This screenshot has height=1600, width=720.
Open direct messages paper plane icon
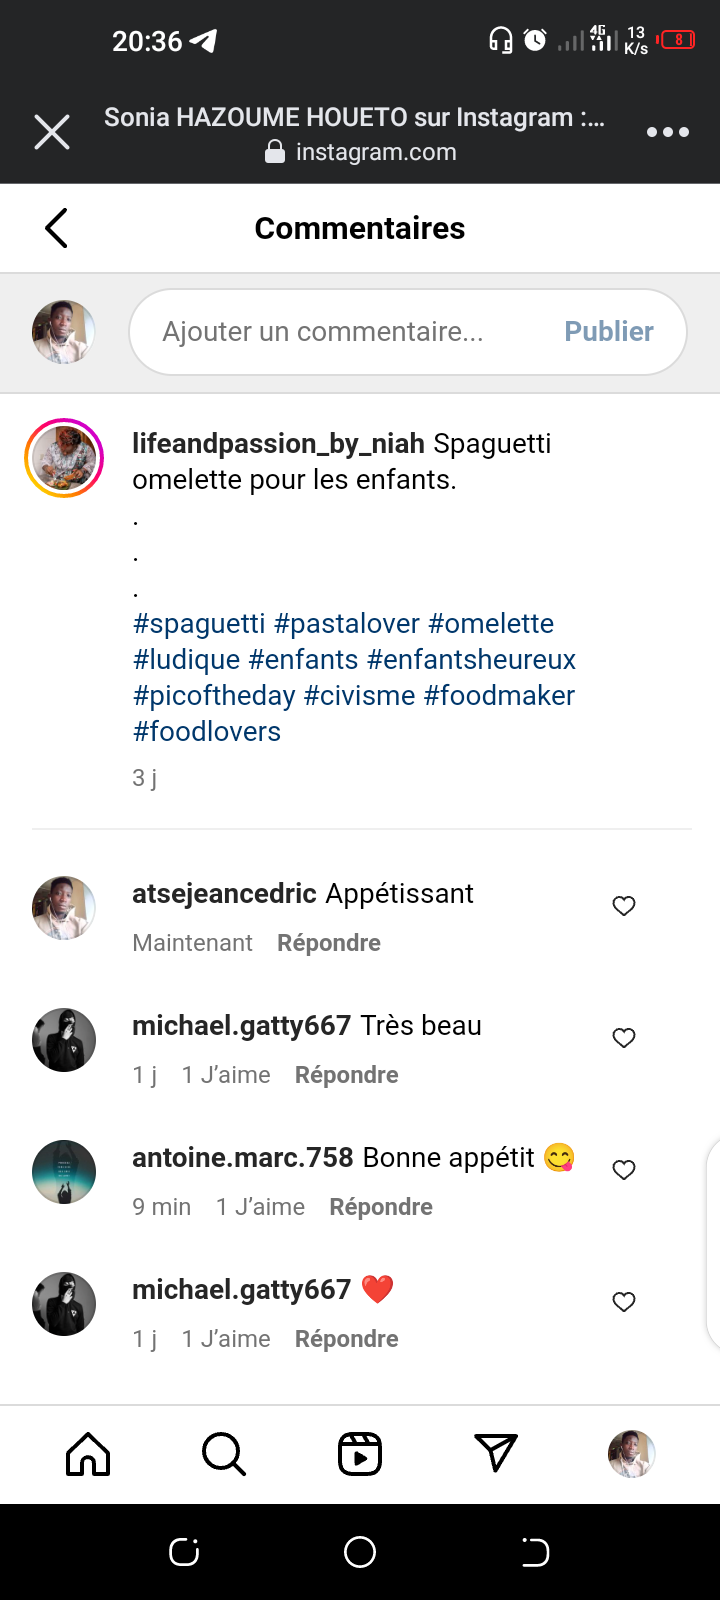496,1454
